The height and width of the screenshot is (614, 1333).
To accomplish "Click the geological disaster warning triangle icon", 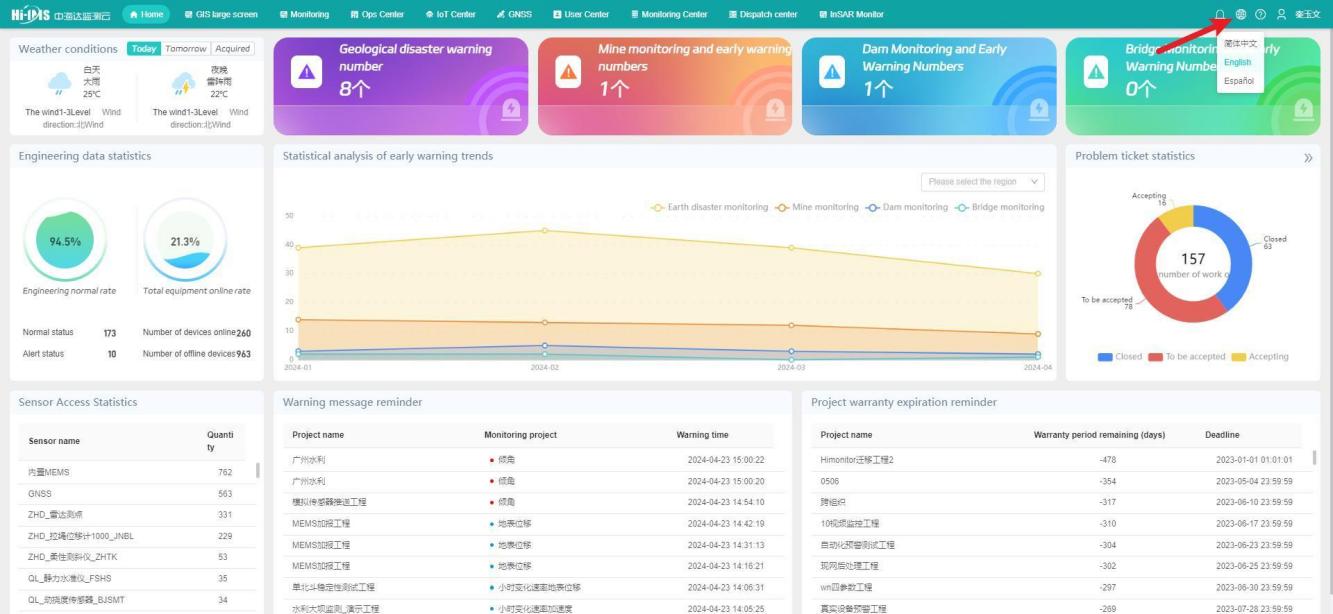I will pos(305,72).
